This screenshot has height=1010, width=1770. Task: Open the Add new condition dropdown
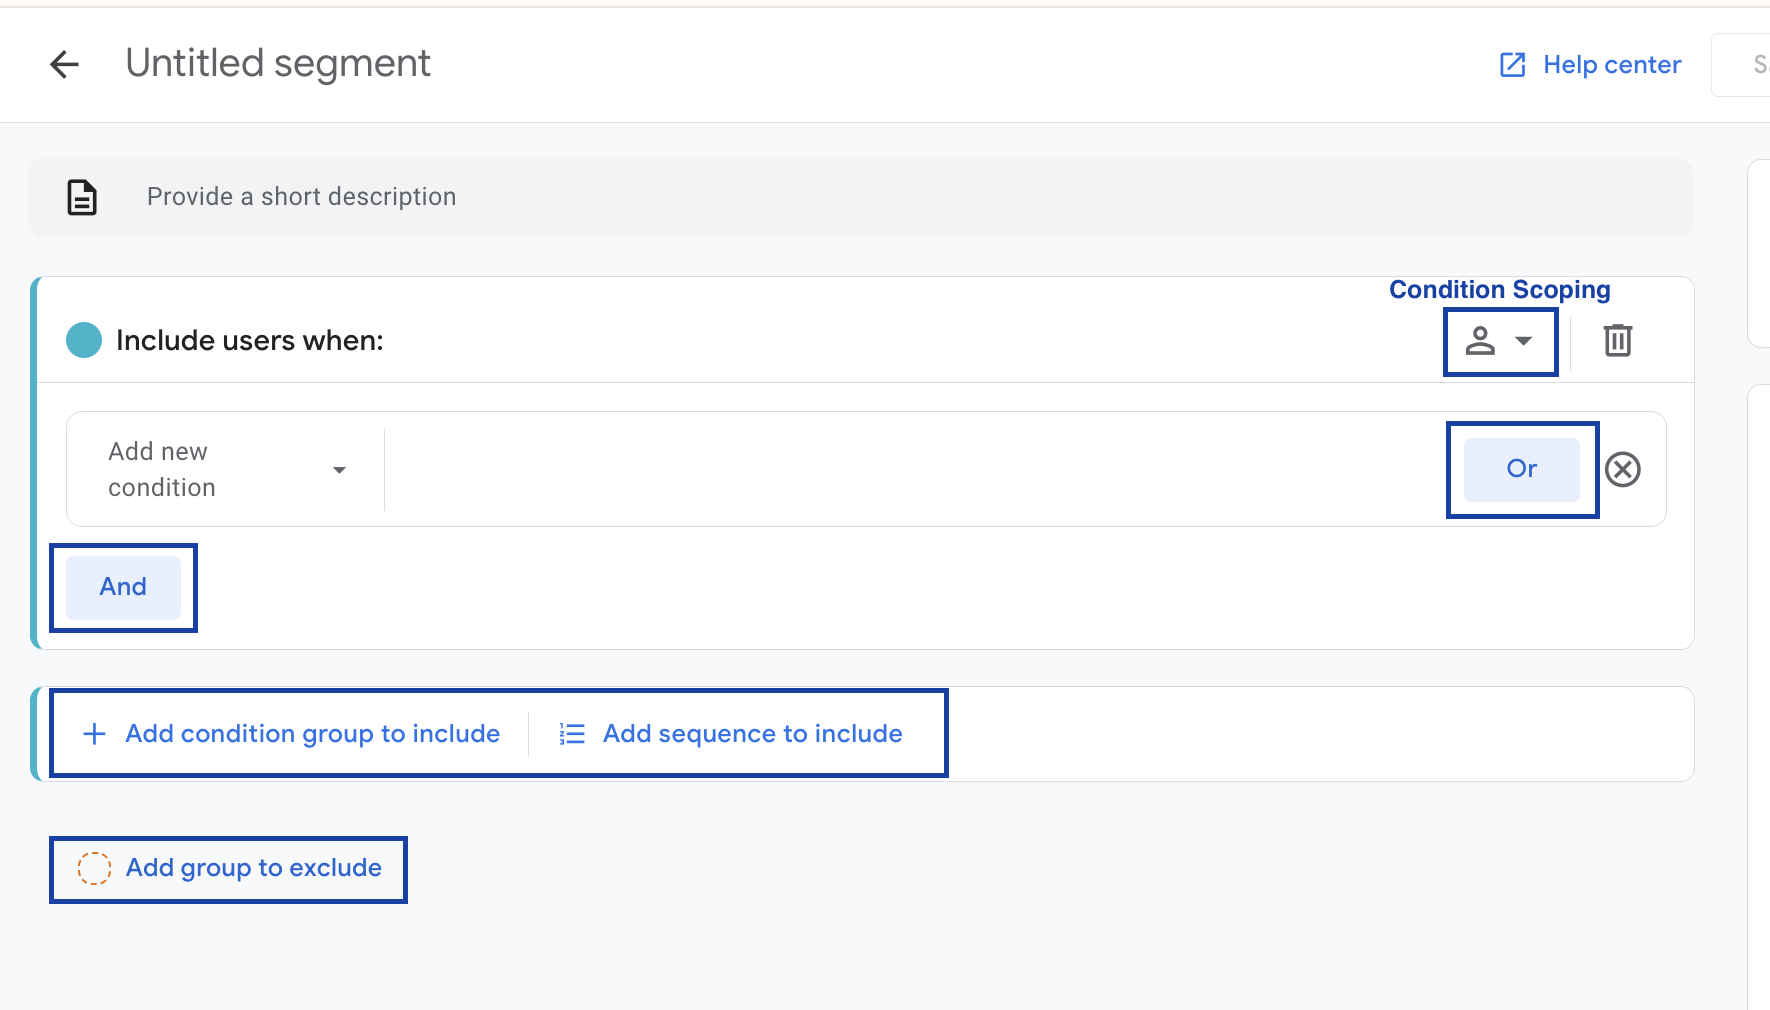(225, 469)
